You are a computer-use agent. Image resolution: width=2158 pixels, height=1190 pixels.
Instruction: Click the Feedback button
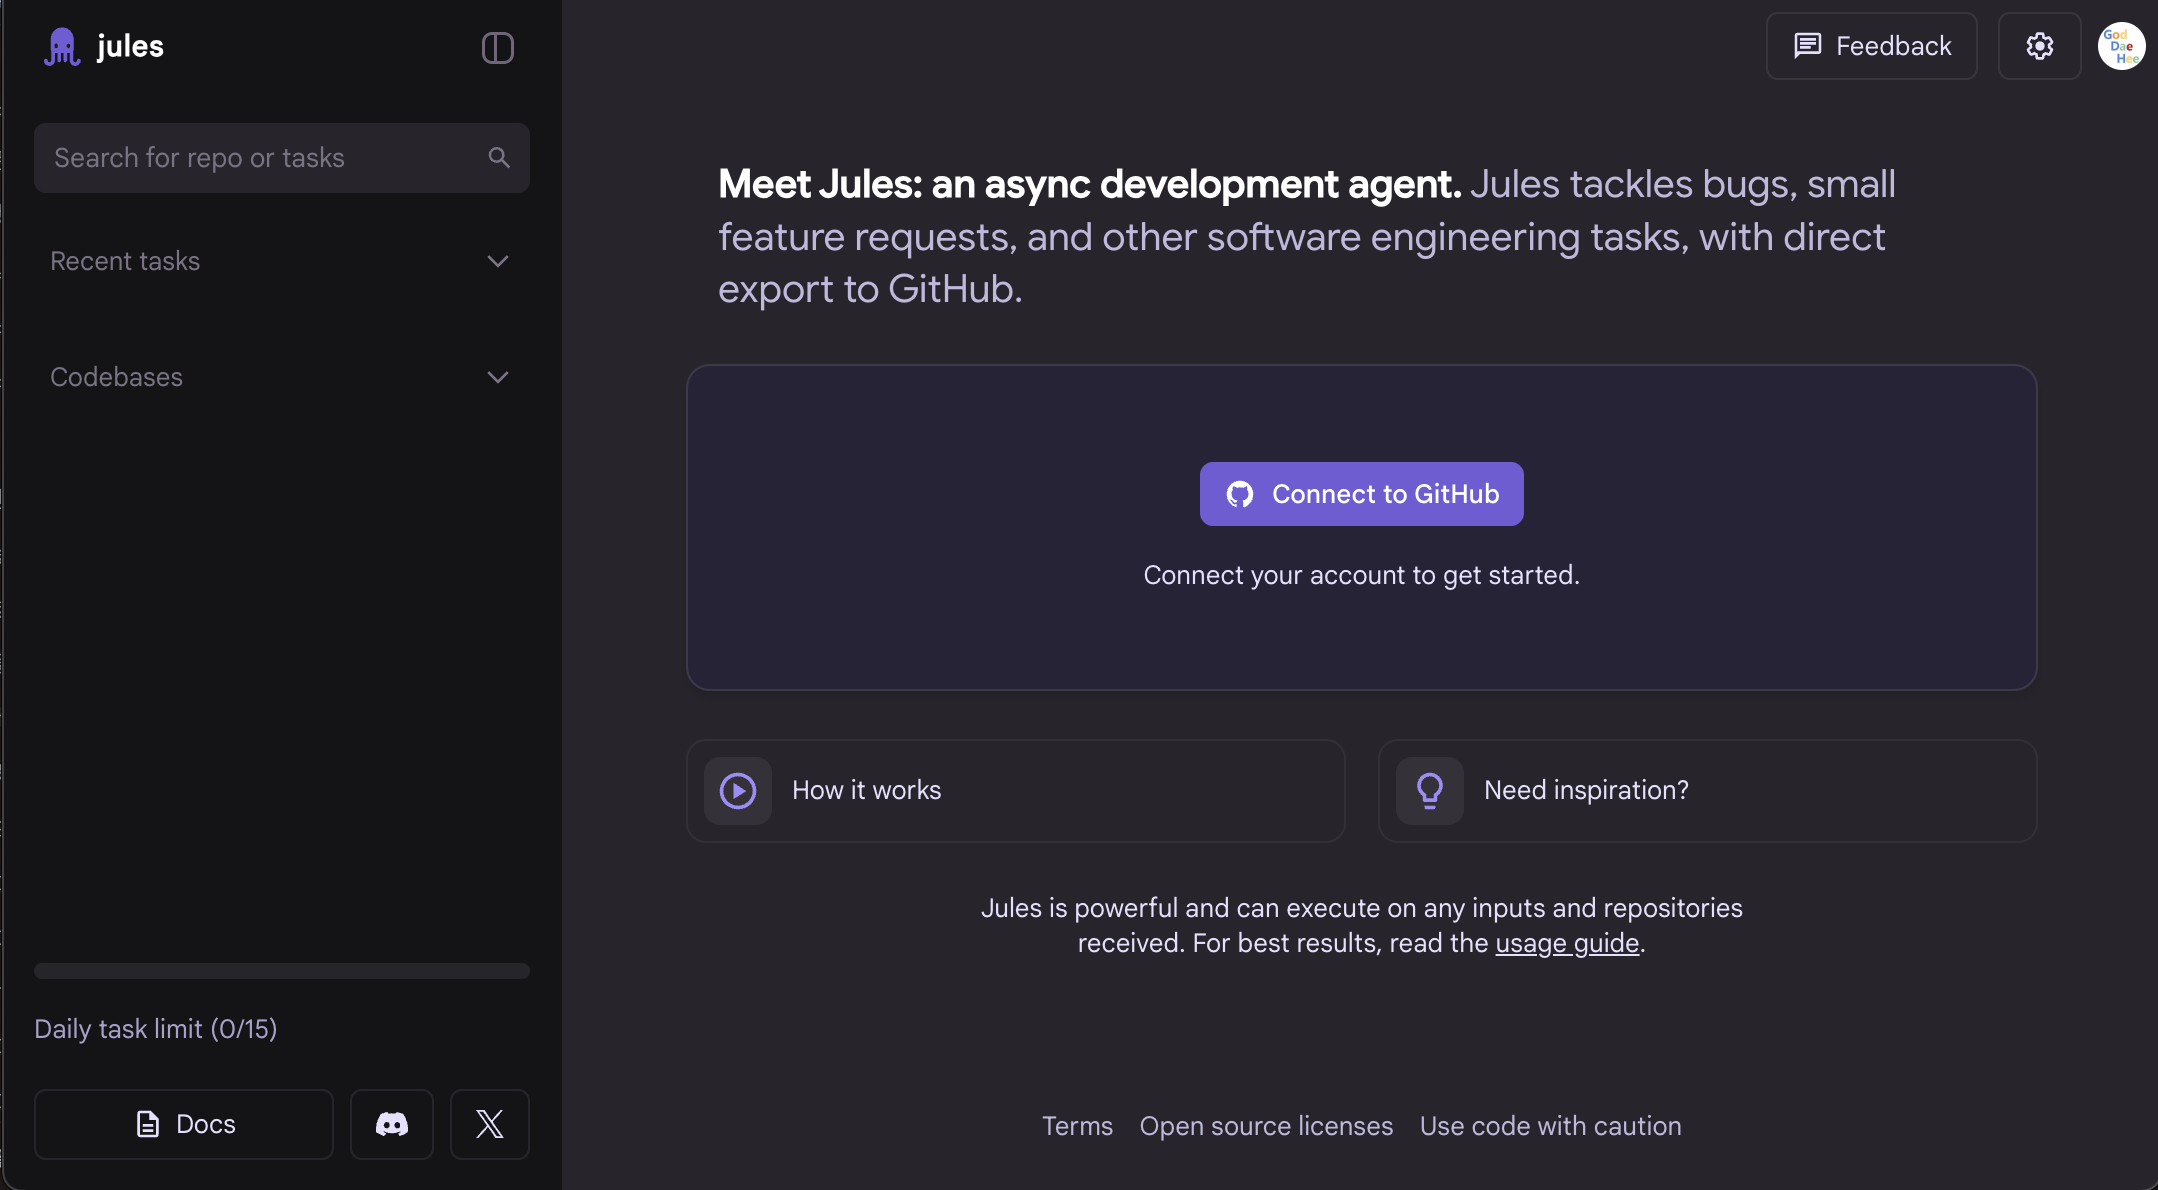(x=1871, y=46)
